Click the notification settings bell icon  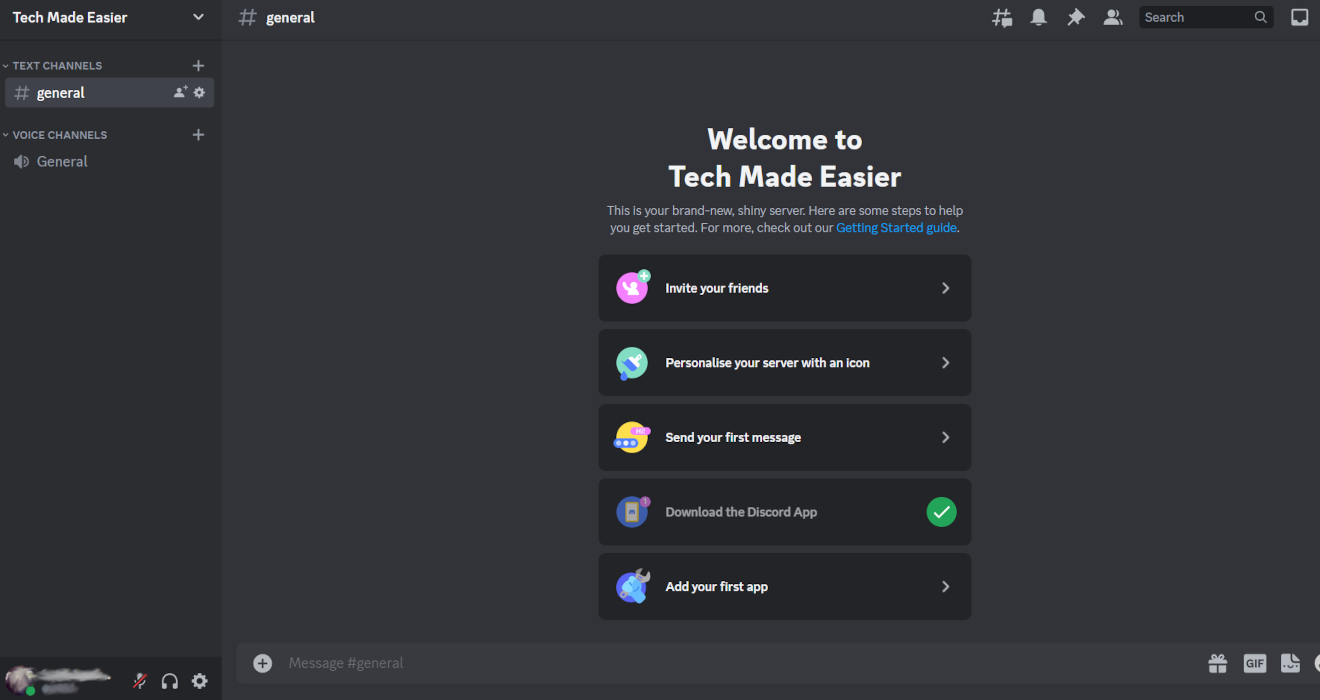point(1038,17)
